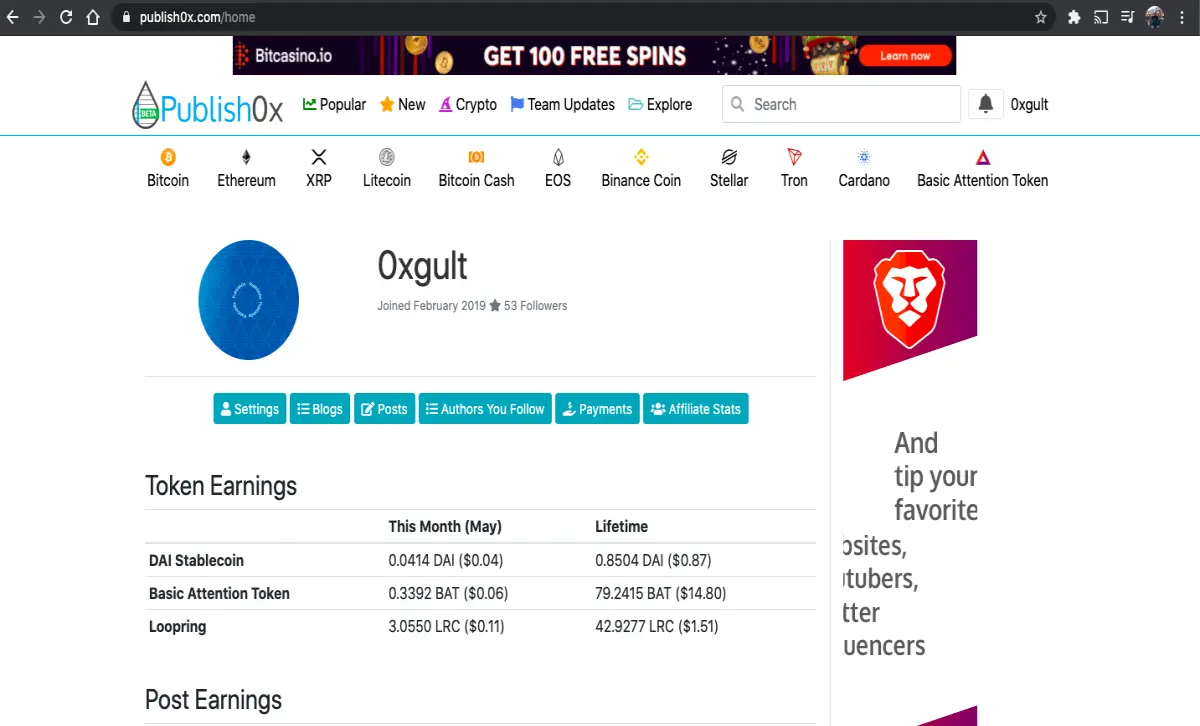Select the Binance Coin icon
Viewport: 1200px width, 726px height.
click(x=641, y=157)
